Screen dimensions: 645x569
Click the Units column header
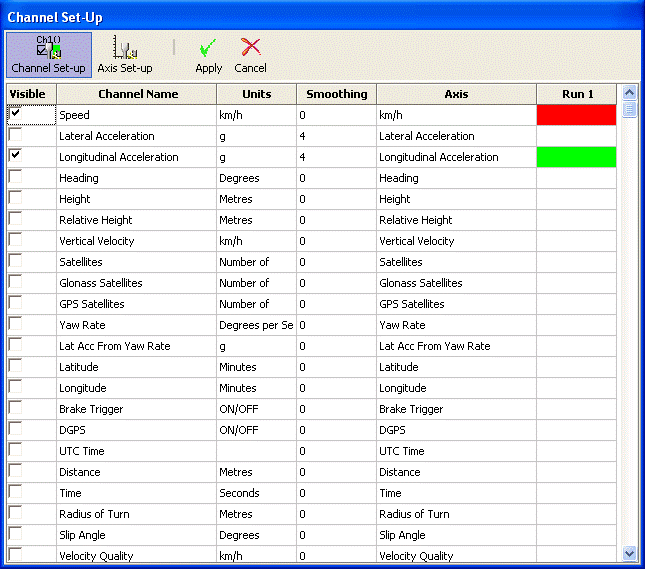coord(256,94)
